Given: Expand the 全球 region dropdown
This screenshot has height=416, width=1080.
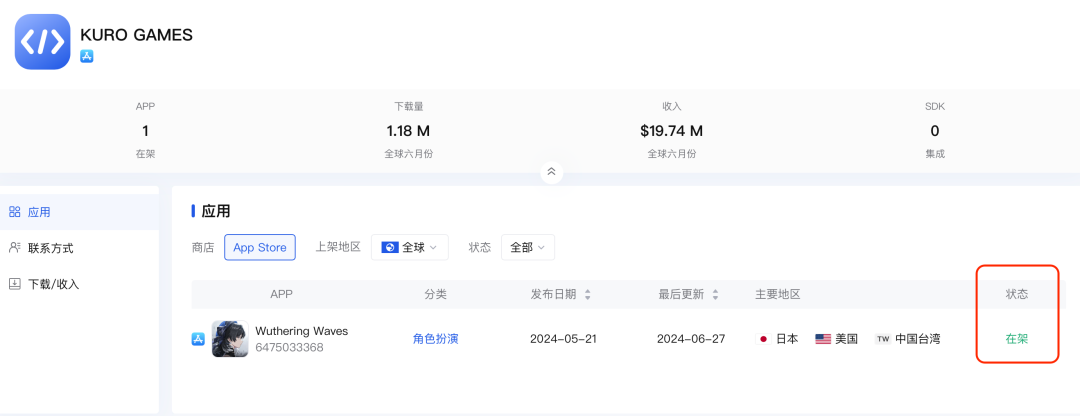Looking at the screenshot, I should pyautogui.click(x=410, y=247).
